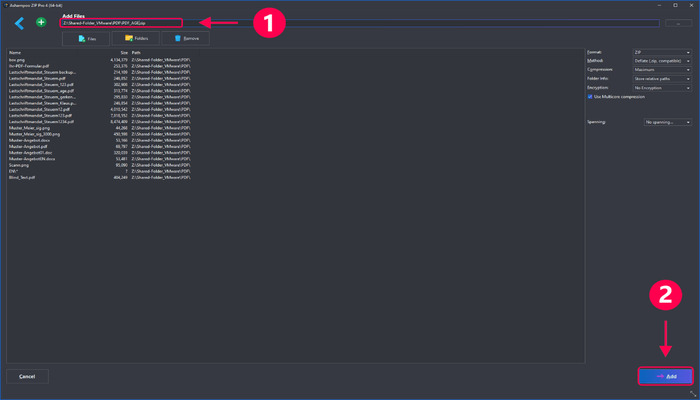Image resolution: width=700 pixels, height=400 pixels.
Task: Toggle Use Multicore compression checkbox
Action: pos(590,97)
